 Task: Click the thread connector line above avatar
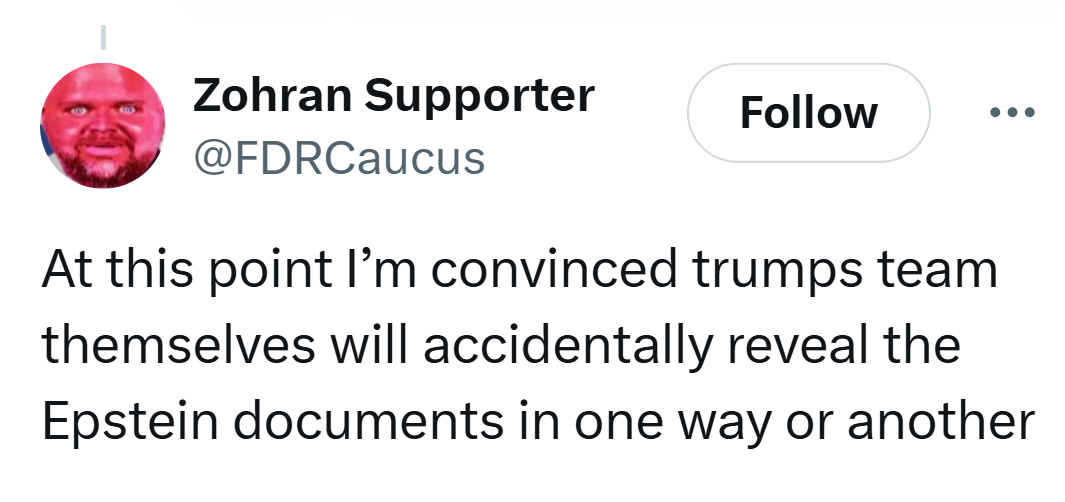coord(102,36)
